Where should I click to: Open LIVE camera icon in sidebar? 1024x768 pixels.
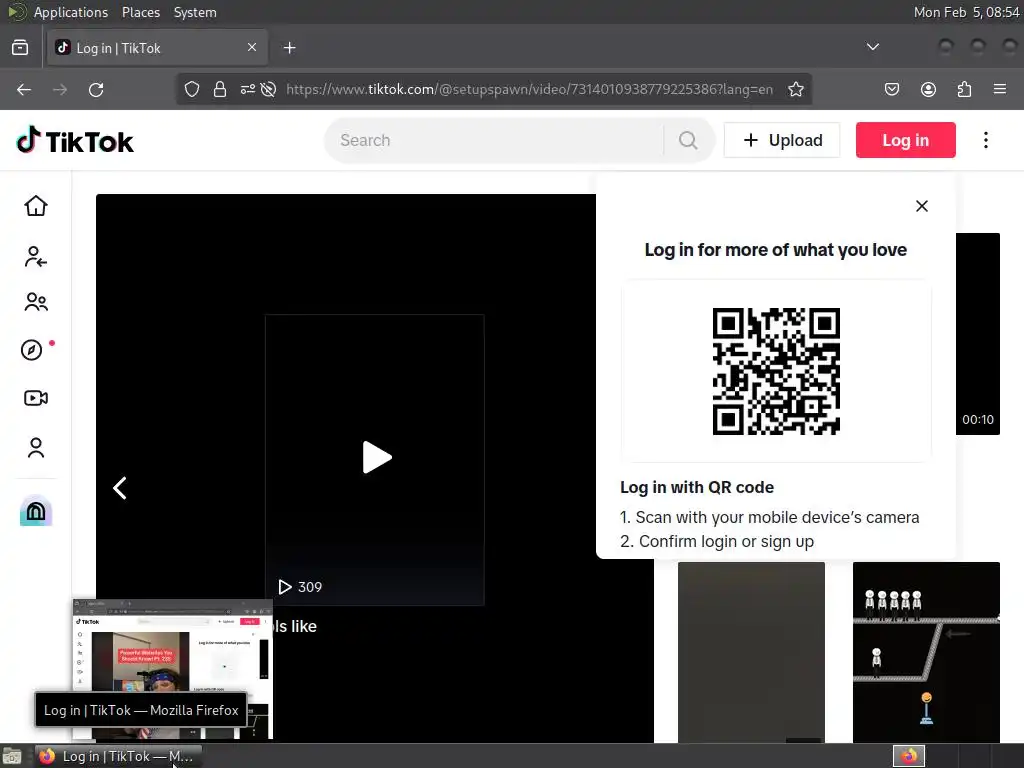(x=36, y=398)
